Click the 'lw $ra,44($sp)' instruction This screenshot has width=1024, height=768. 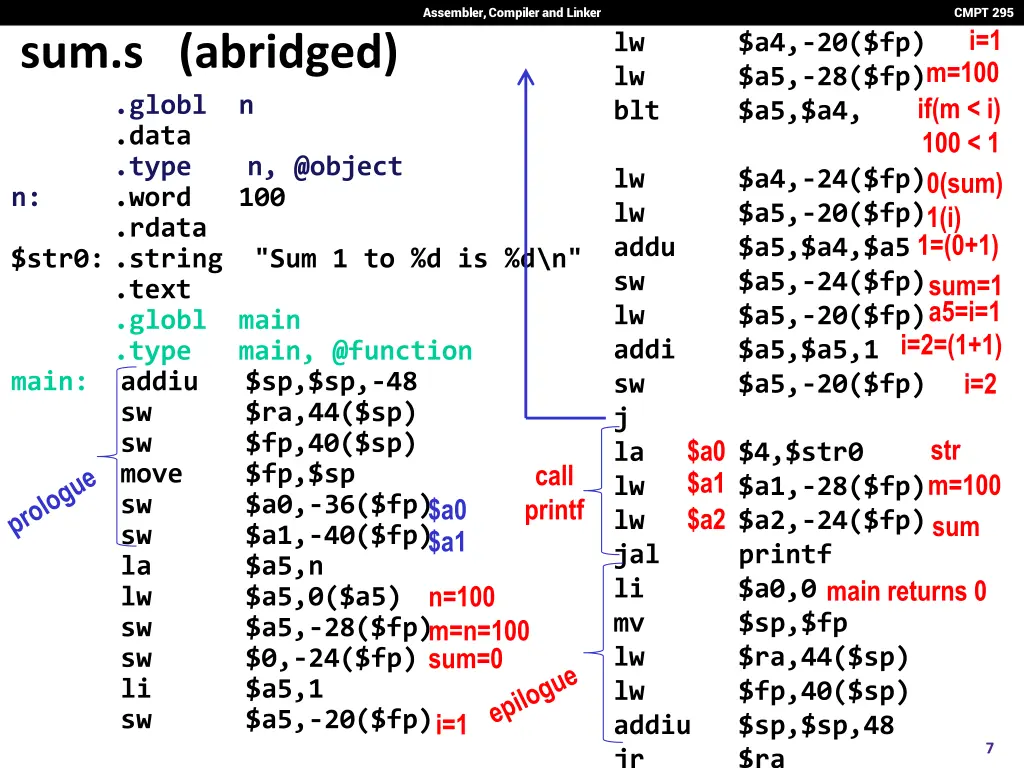[761, 657]
